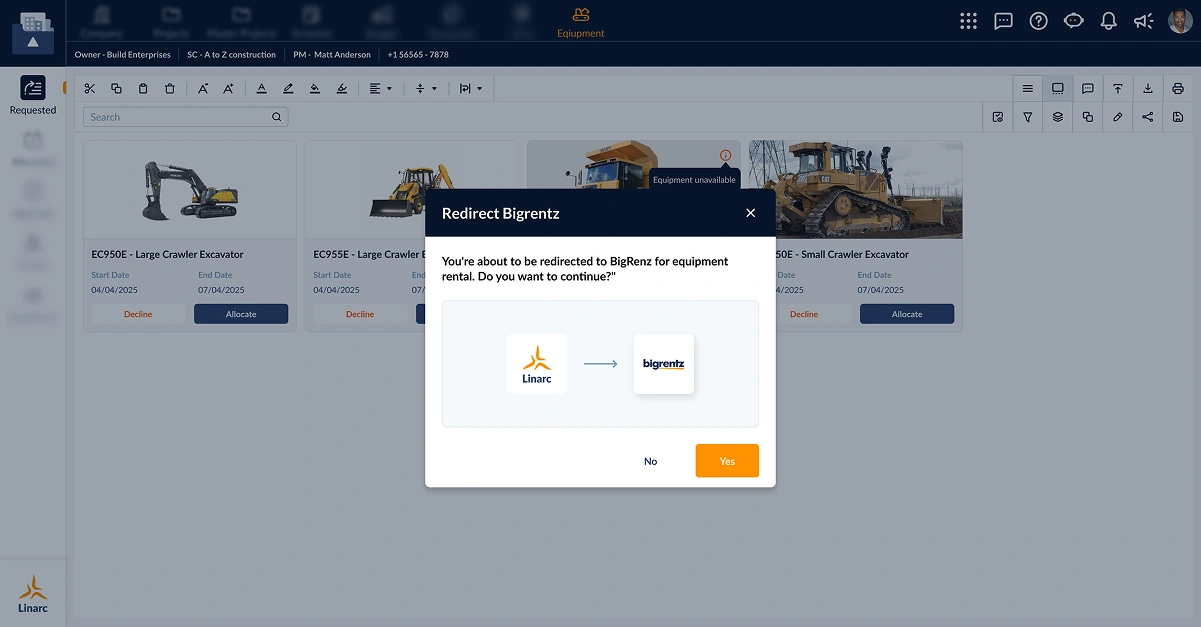Click the Cut scissors icon
The height and width of the screenshot is (627, 1201).
[x=90, y=88]
